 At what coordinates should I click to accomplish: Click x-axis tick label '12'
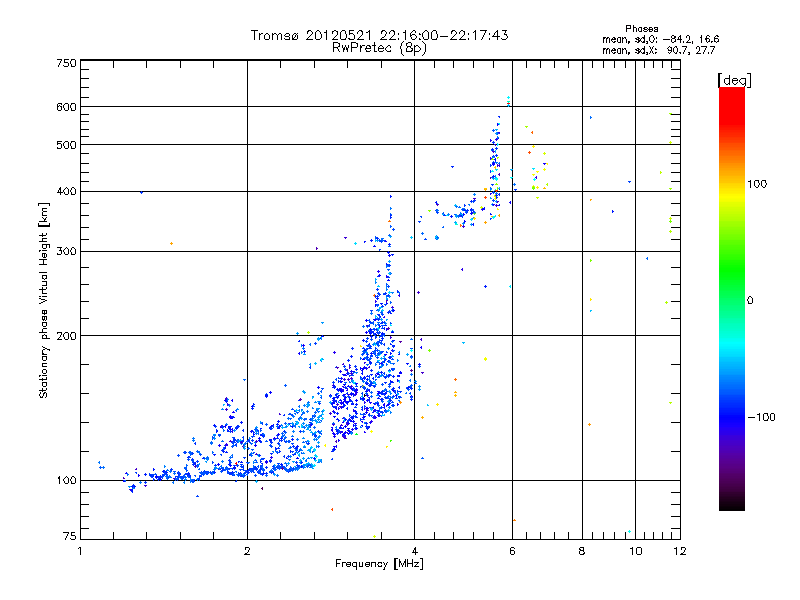pos(680,551)
